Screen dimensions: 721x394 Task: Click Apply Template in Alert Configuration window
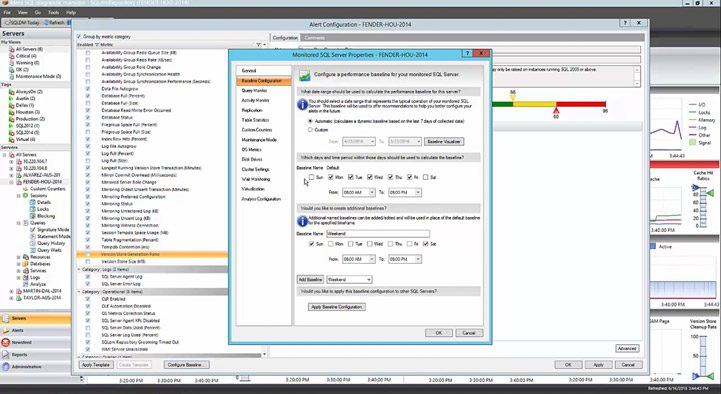[x=96, y=365]
